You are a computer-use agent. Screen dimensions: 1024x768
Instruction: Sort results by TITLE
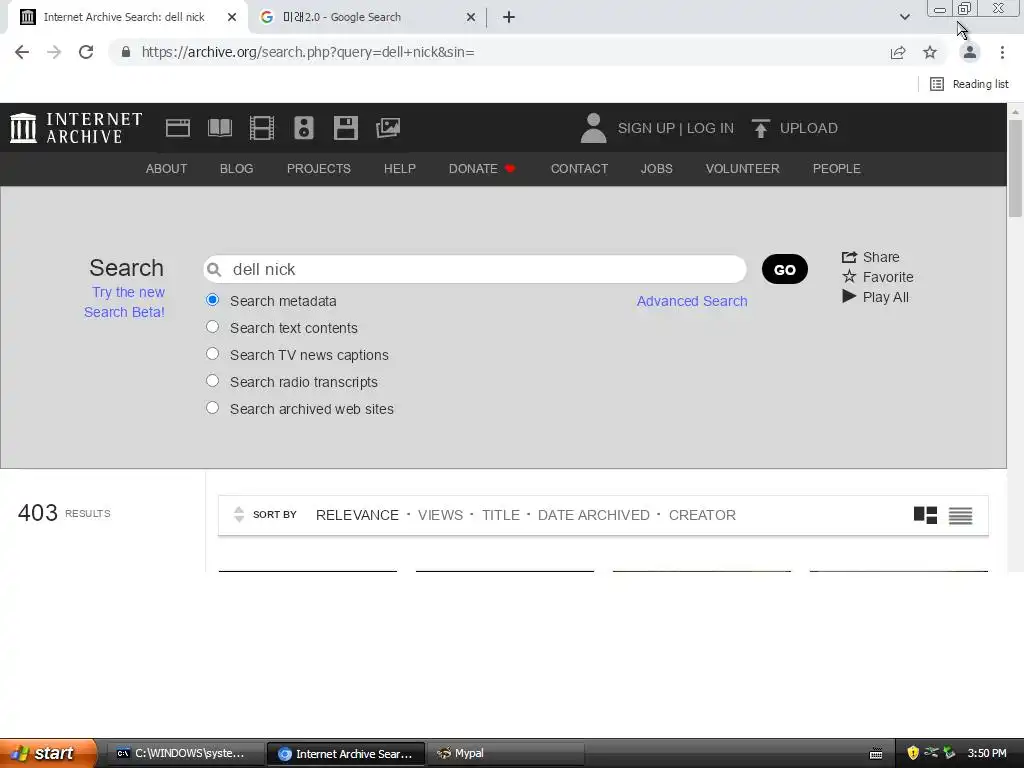point(501,515)
